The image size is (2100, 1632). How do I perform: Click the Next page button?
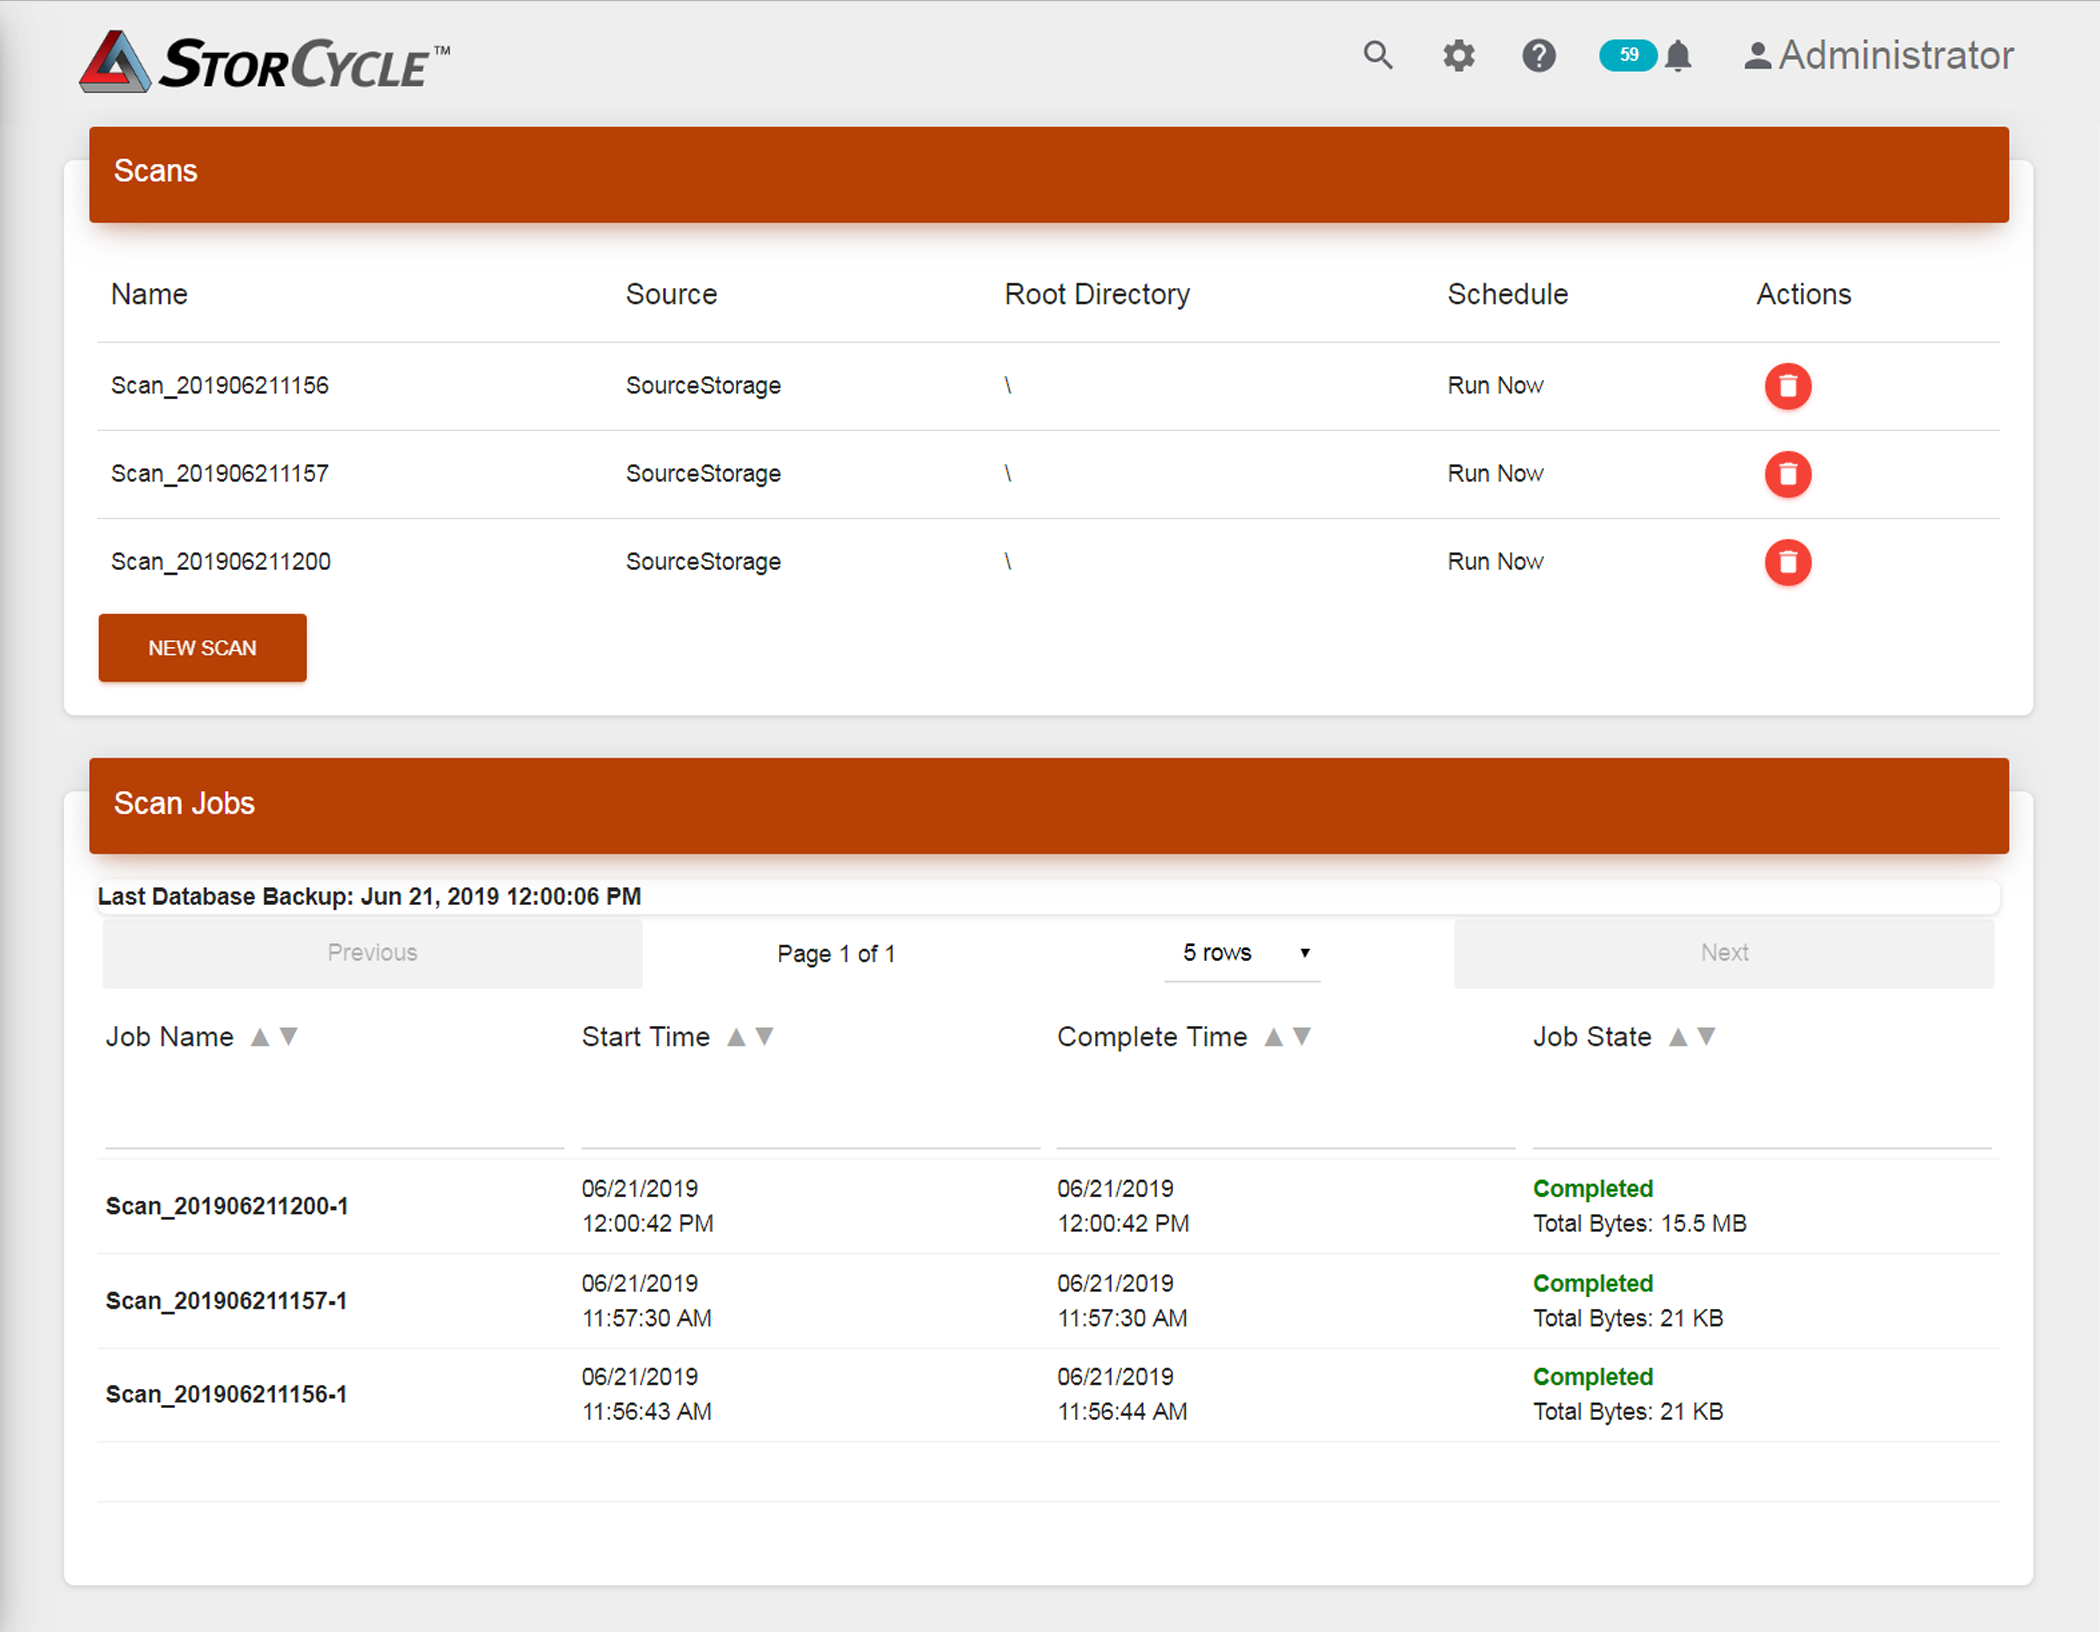click(x=1724, y=953)
